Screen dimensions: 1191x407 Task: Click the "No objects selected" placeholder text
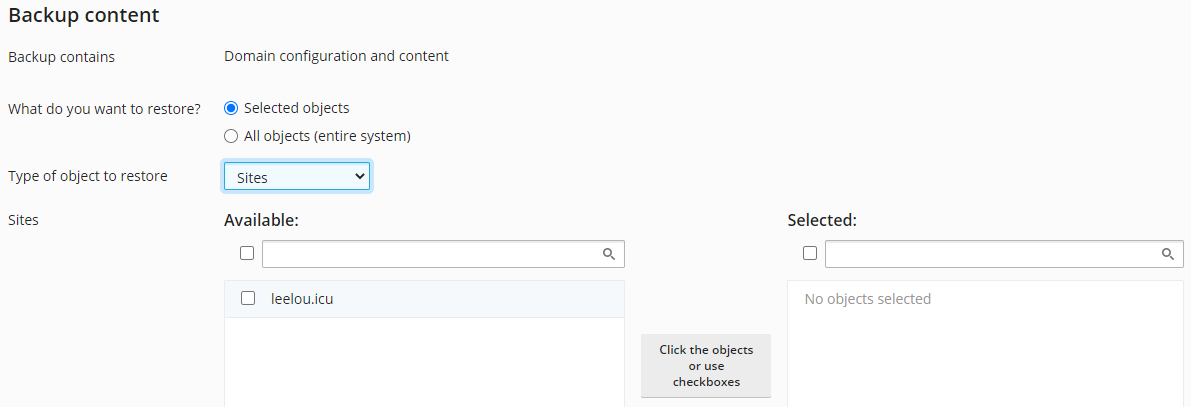click(x=867, y=299)
